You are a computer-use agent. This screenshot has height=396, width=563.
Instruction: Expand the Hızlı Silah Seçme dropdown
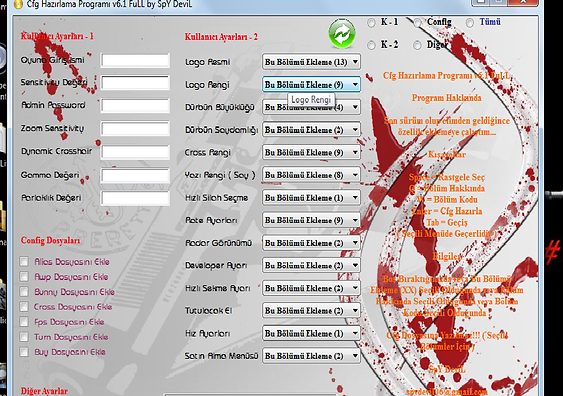[x=311, y=198]
